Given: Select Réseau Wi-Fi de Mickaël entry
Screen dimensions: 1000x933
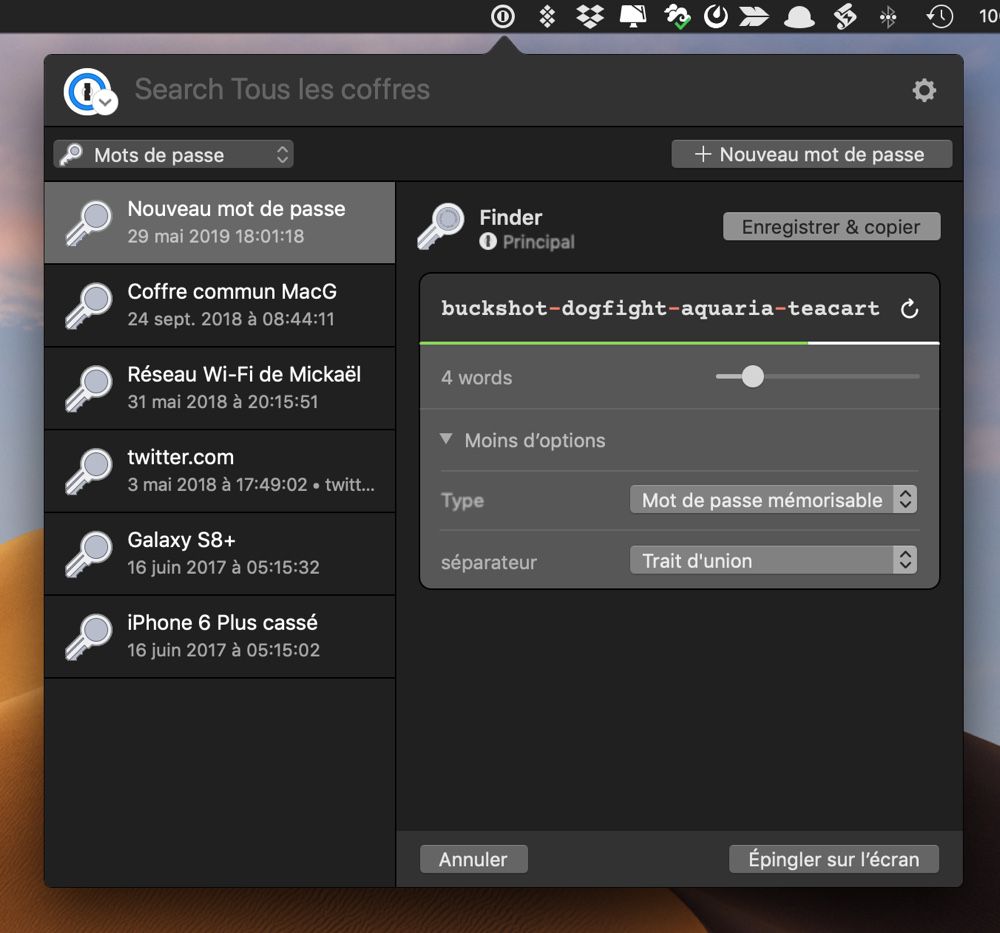Looking at the screenshot, I should coord(220,388).
